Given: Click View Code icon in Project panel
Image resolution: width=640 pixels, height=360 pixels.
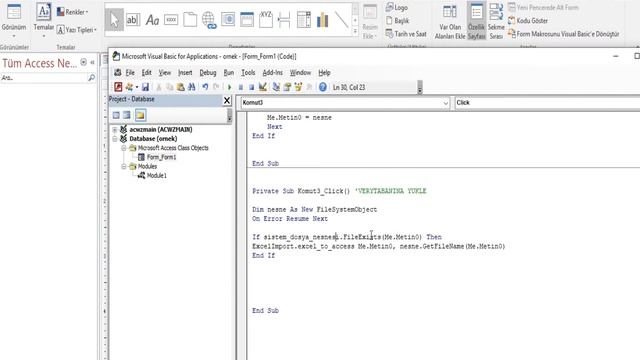Looking at the screenshot, I should click(116, 115).
